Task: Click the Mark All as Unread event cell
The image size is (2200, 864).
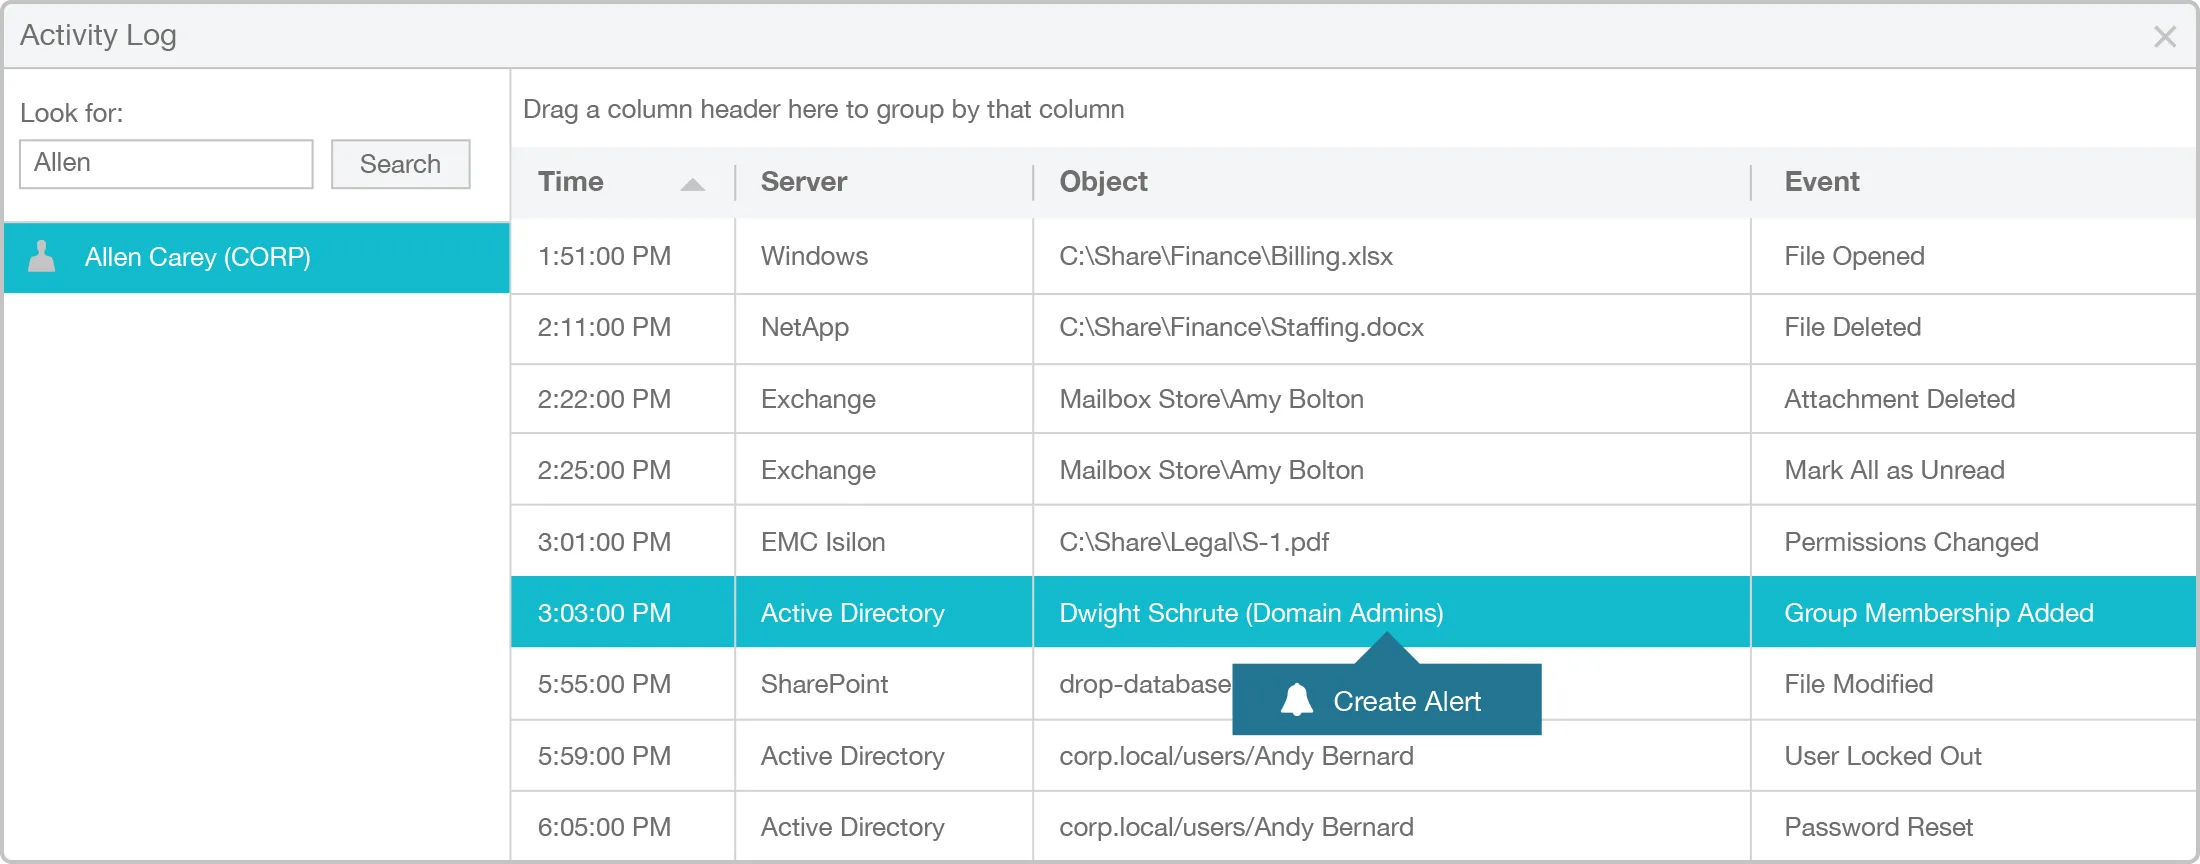Action: (1974, 470)
